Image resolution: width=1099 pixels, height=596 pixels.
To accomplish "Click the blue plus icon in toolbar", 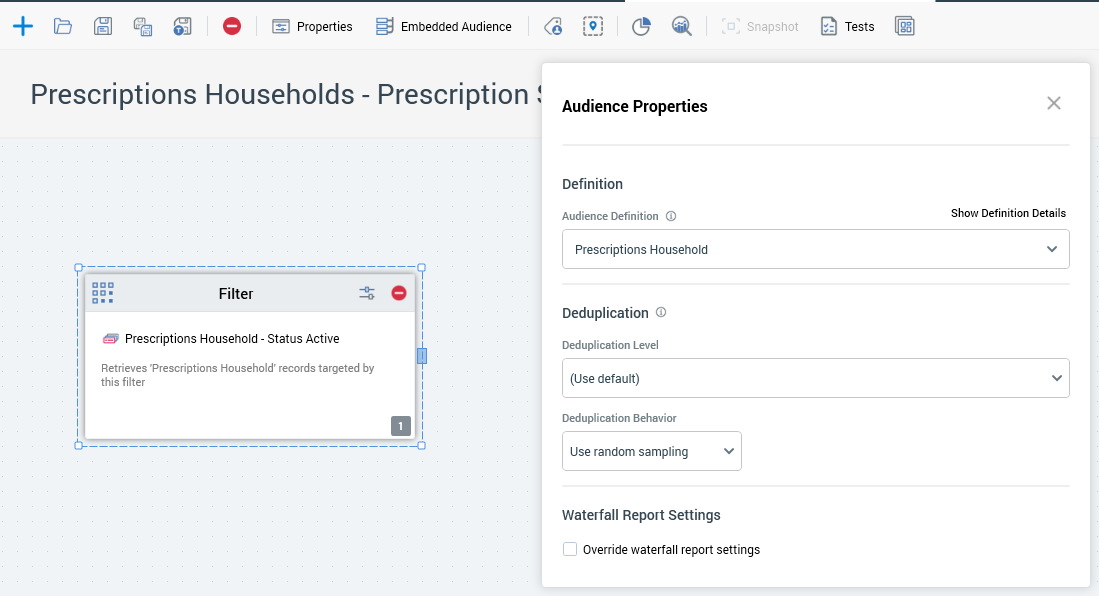I will [x=23, y=26].
